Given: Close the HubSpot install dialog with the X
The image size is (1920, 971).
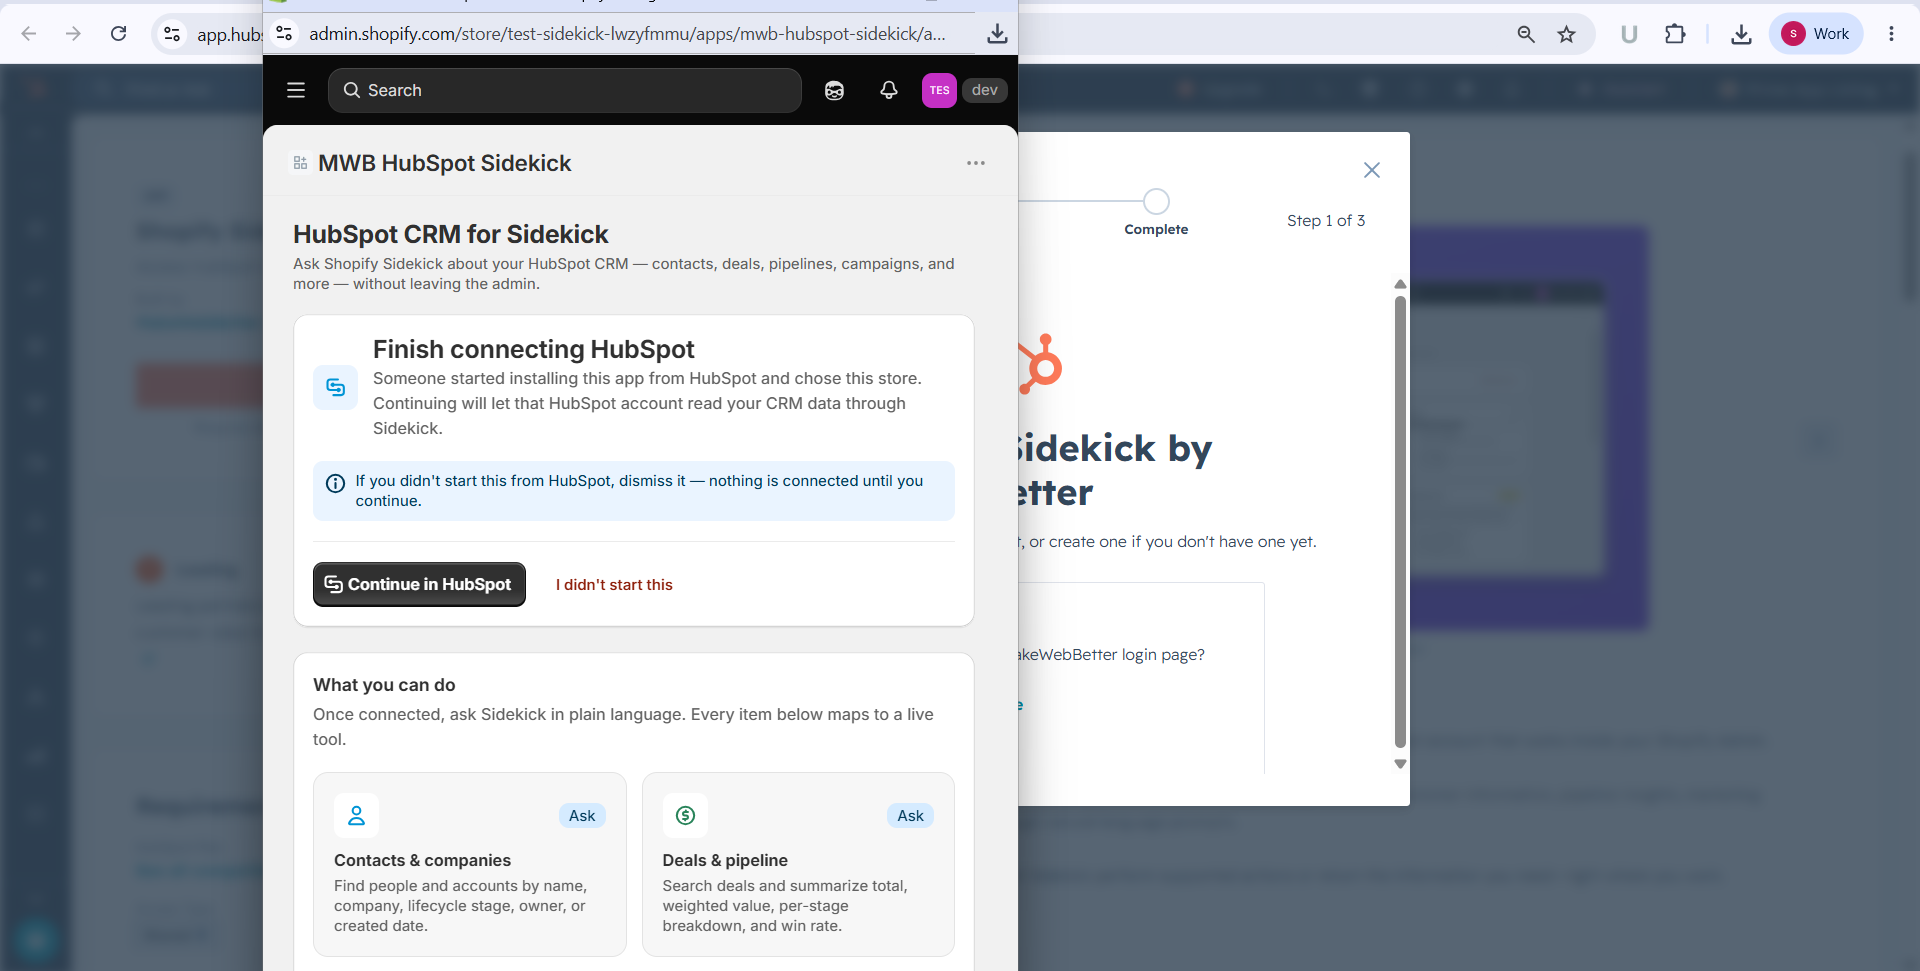Looking at the screenshot, I should 1372,170.
